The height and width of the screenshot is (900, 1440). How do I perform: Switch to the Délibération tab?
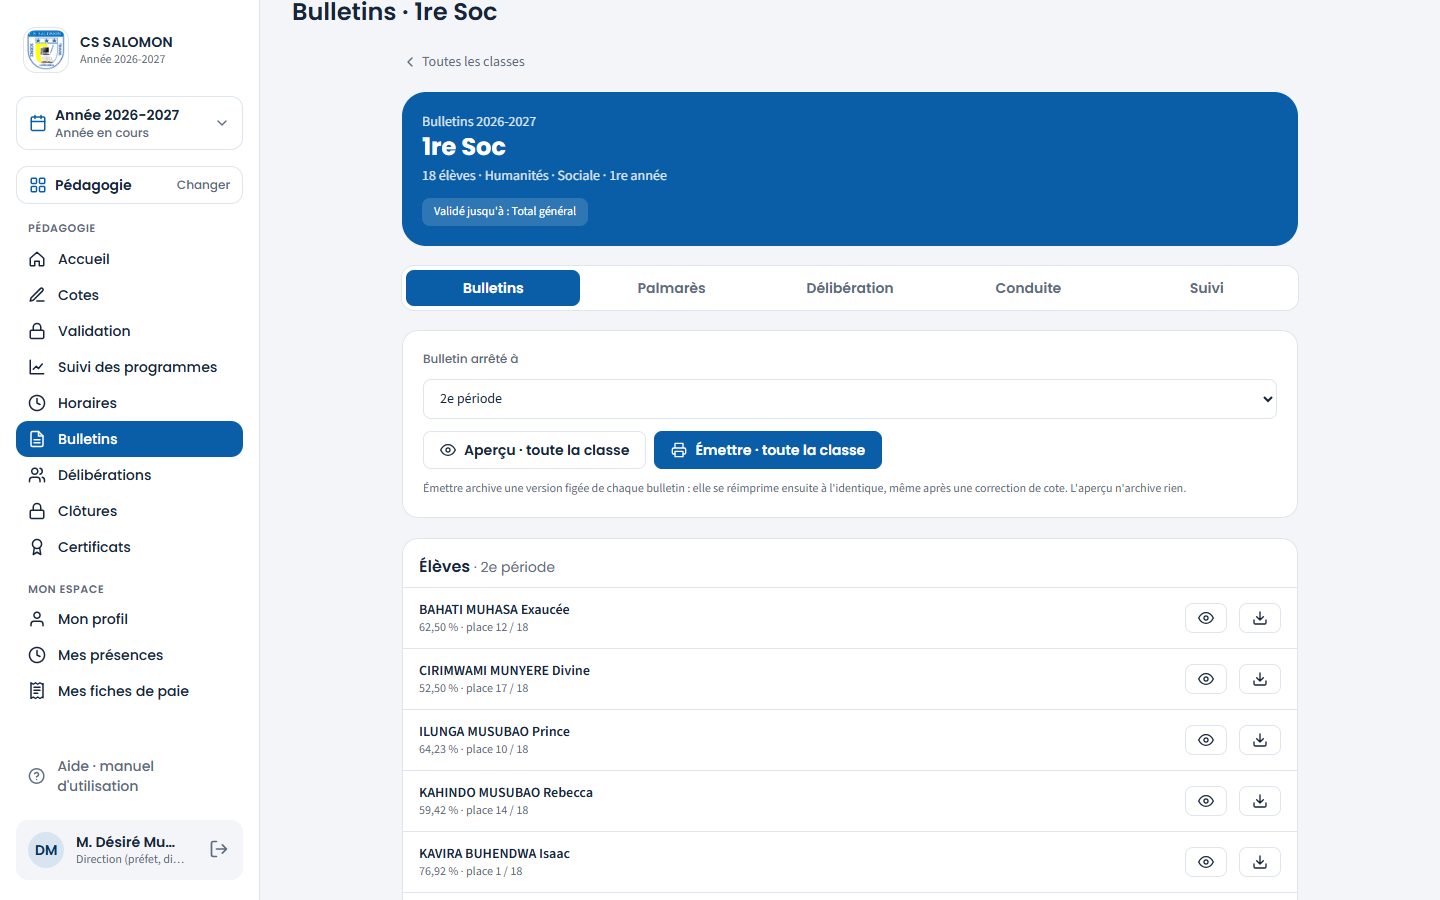coord(850,288)
